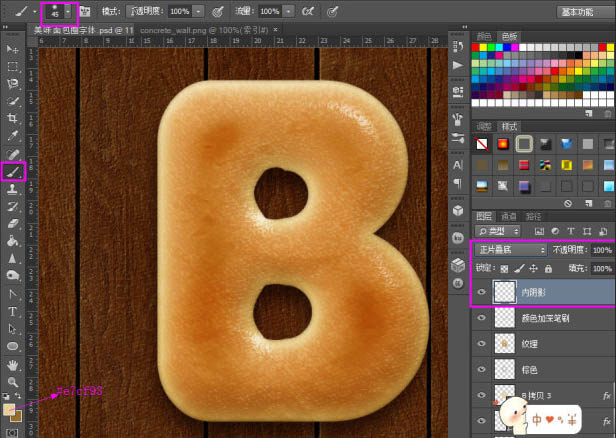Toggle visibility of the 棕色 layer

[481, 370]
